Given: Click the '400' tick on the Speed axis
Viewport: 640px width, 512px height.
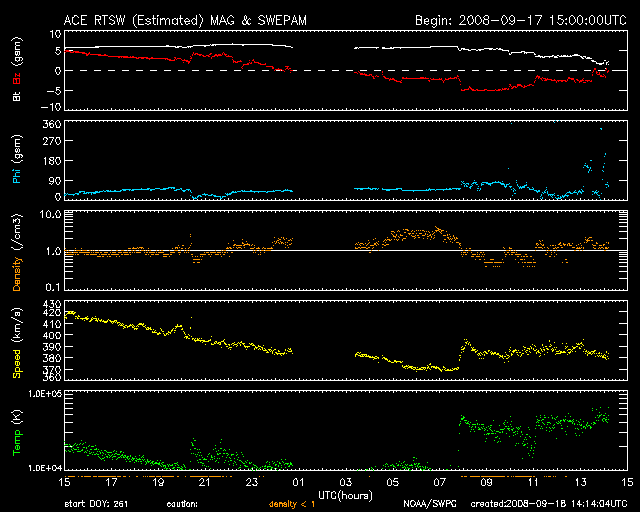Looking at the screenshot, I should (x=52, y=335).
